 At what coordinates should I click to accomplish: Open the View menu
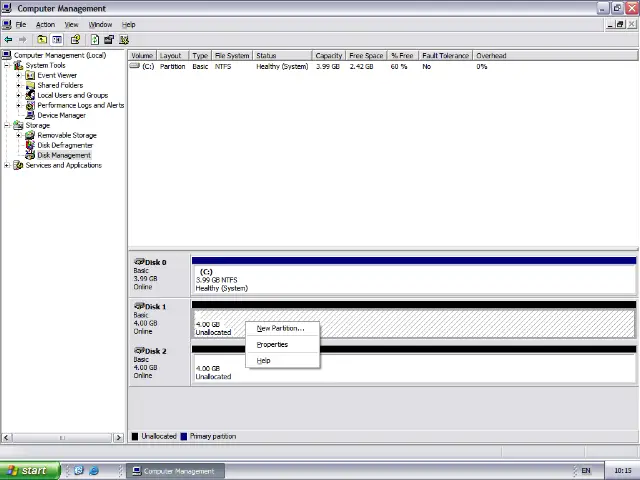(71, 24)
